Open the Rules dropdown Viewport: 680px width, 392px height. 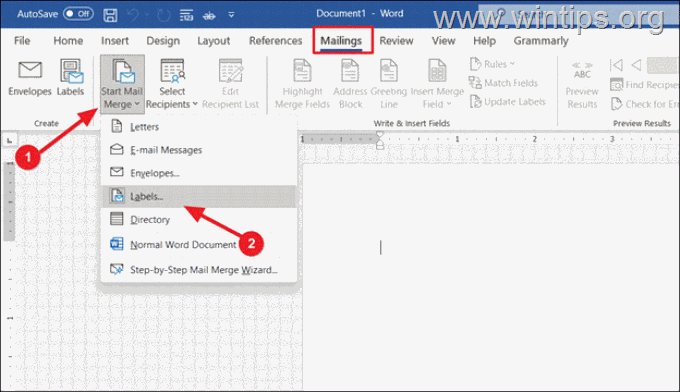(x=492, y=64)
